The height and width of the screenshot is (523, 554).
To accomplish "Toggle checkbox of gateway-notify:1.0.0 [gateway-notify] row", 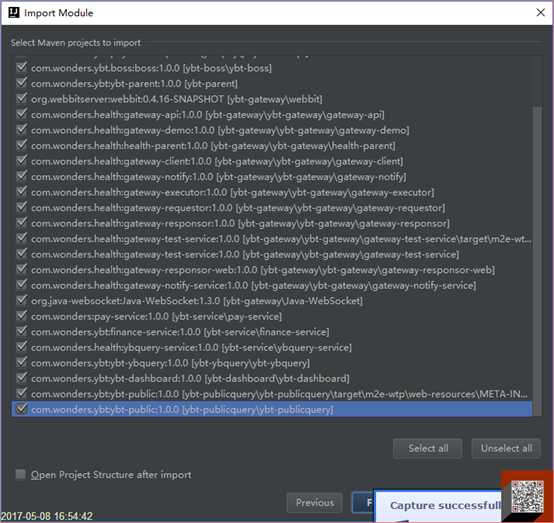I will [x=22, y=176].
